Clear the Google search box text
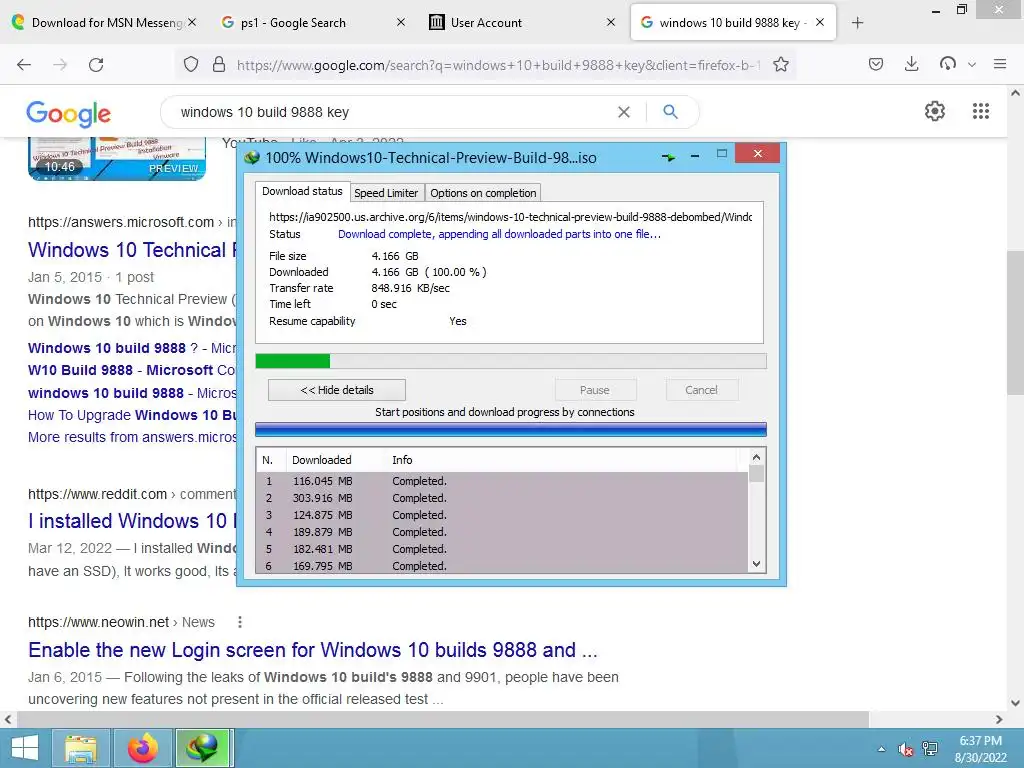 (x=624, y=112)
